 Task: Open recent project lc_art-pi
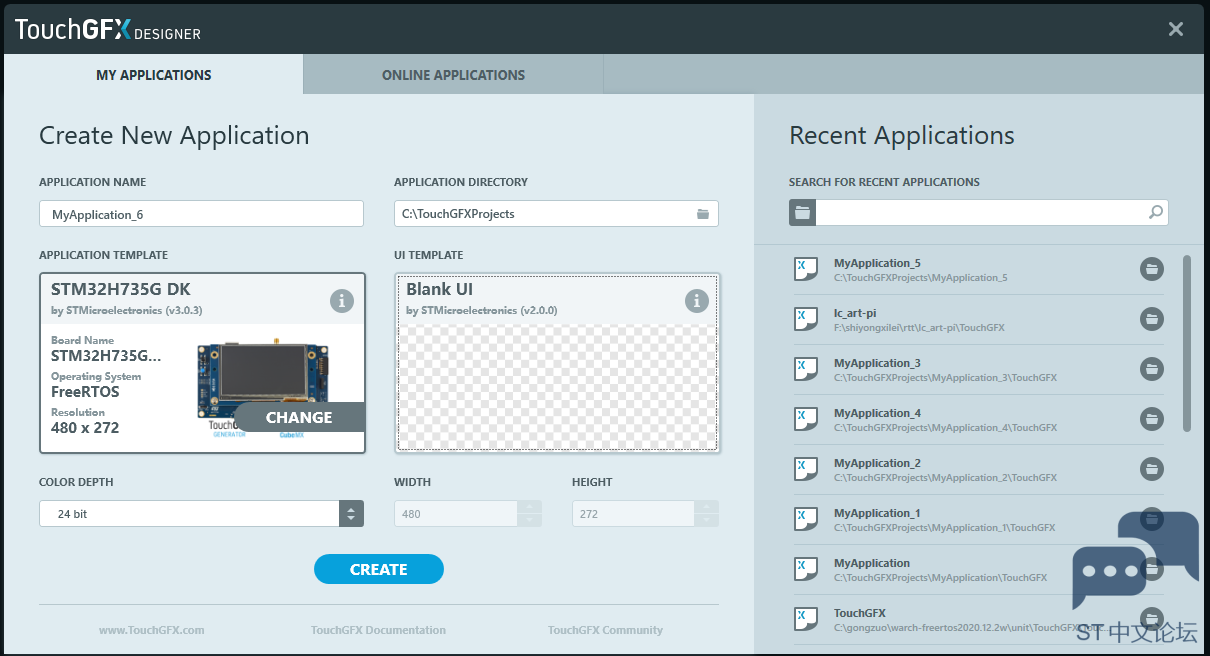click(x=978, y=319)
